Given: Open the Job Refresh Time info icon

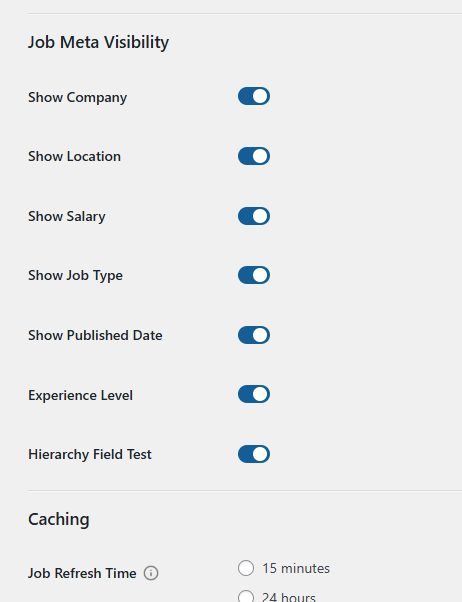Looking at the screenshot, I should (151, 573).
